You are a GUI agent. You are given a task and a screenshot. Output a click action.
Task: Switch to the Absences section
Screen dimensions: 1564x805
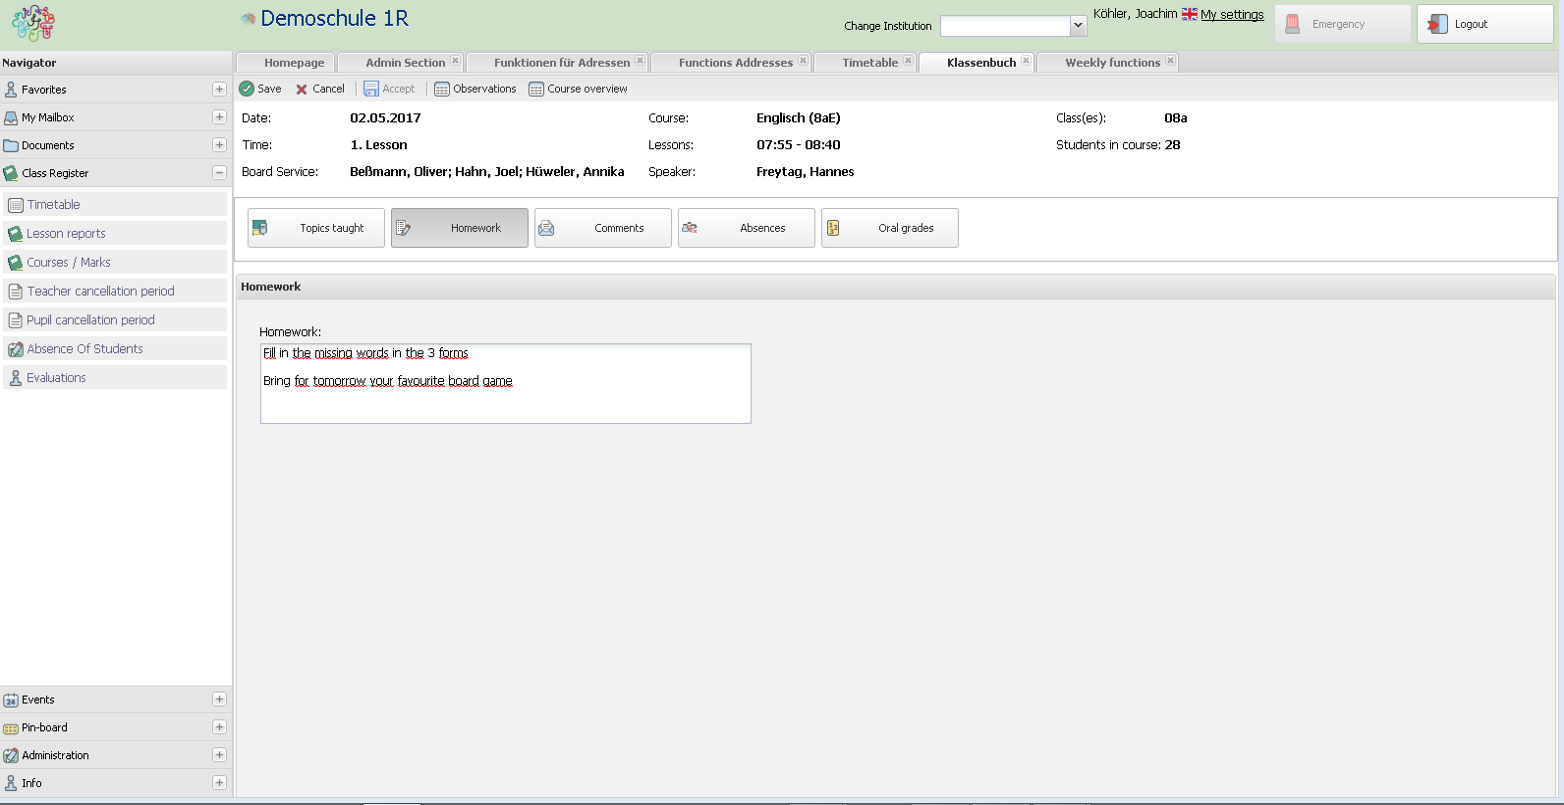pyautogui.click(x=746, y=228)
